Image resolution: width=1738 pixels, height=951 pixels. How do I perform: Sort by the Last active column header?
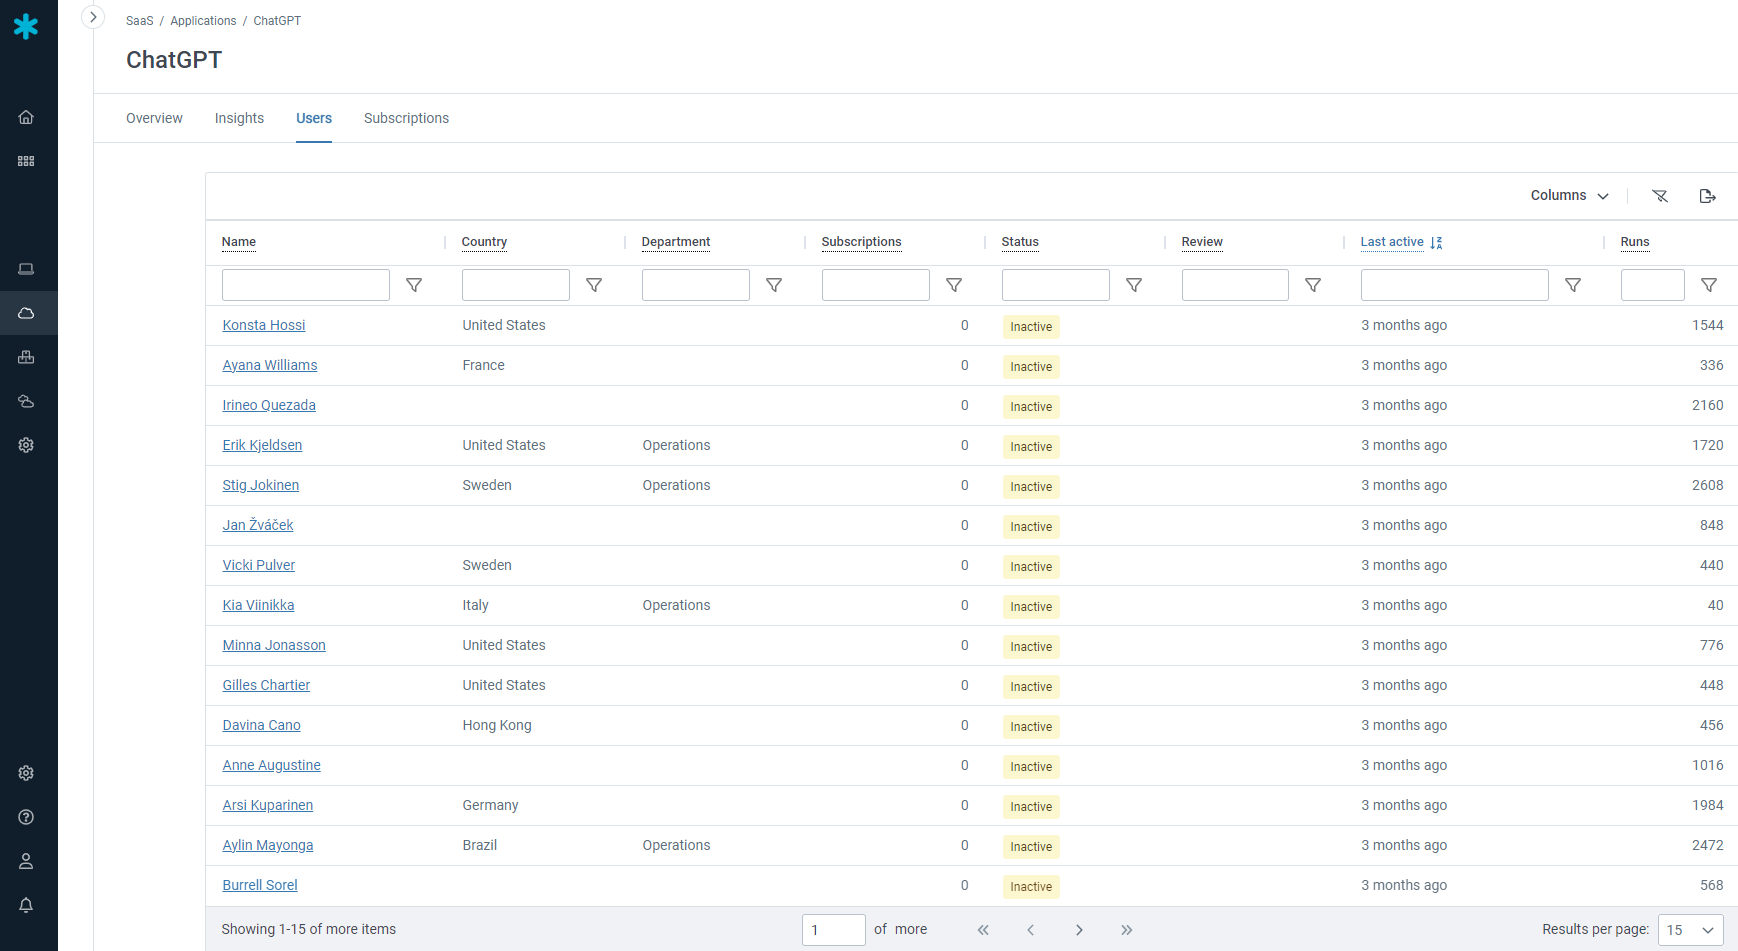pos(1392,242)
